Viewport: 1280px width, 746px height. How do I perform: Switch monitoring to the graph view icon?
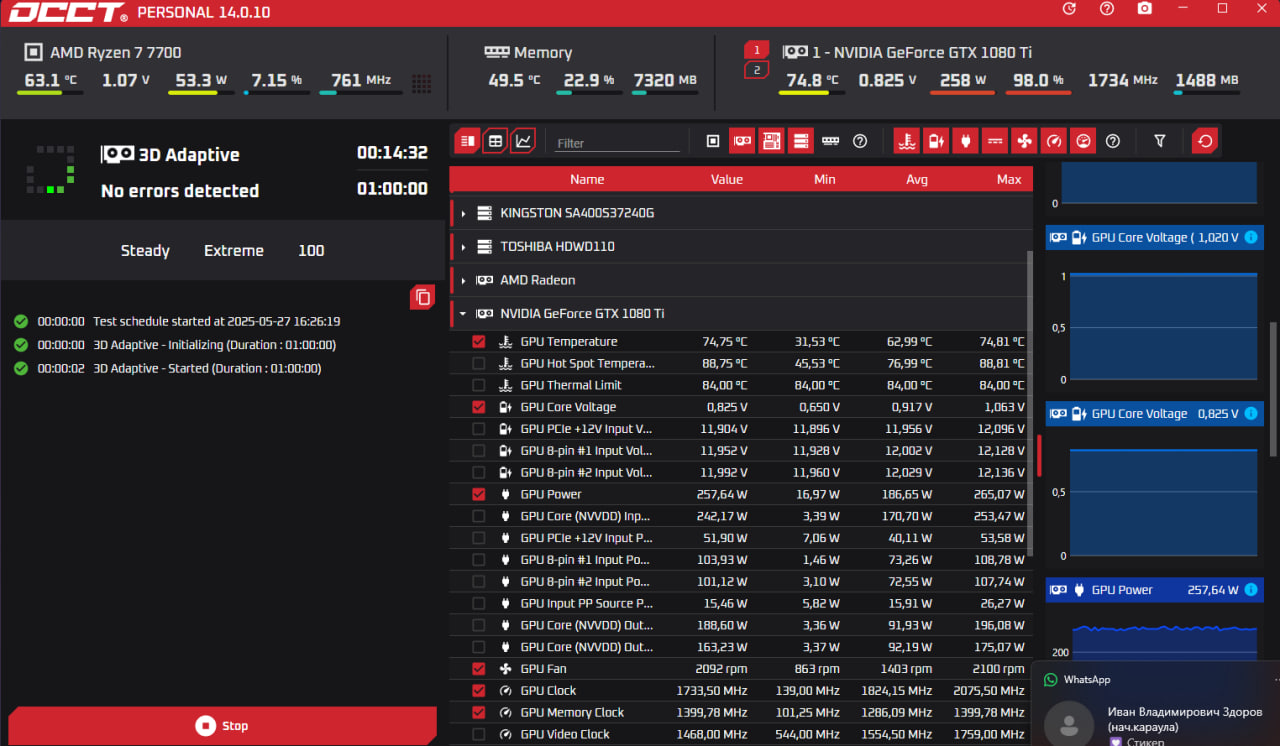522,141
